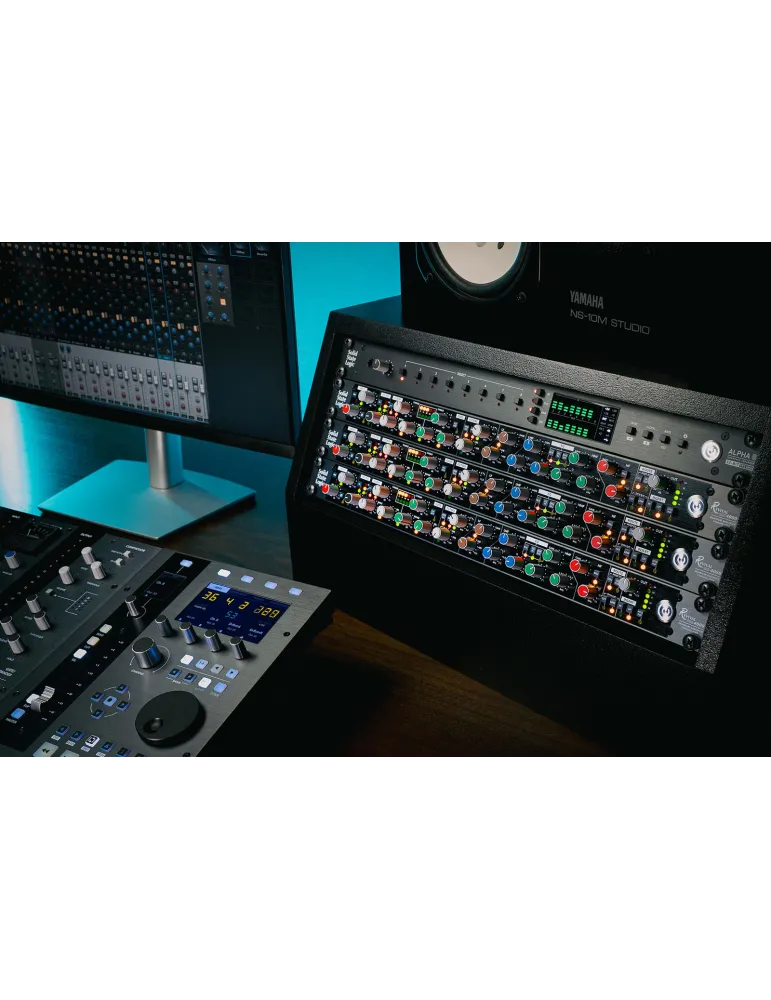Image resolution: width=771 pixels, height=1000 pixels.
Task: Hit the rewind transport button at controller's bottom edge
Action: [x=47, y=750]
